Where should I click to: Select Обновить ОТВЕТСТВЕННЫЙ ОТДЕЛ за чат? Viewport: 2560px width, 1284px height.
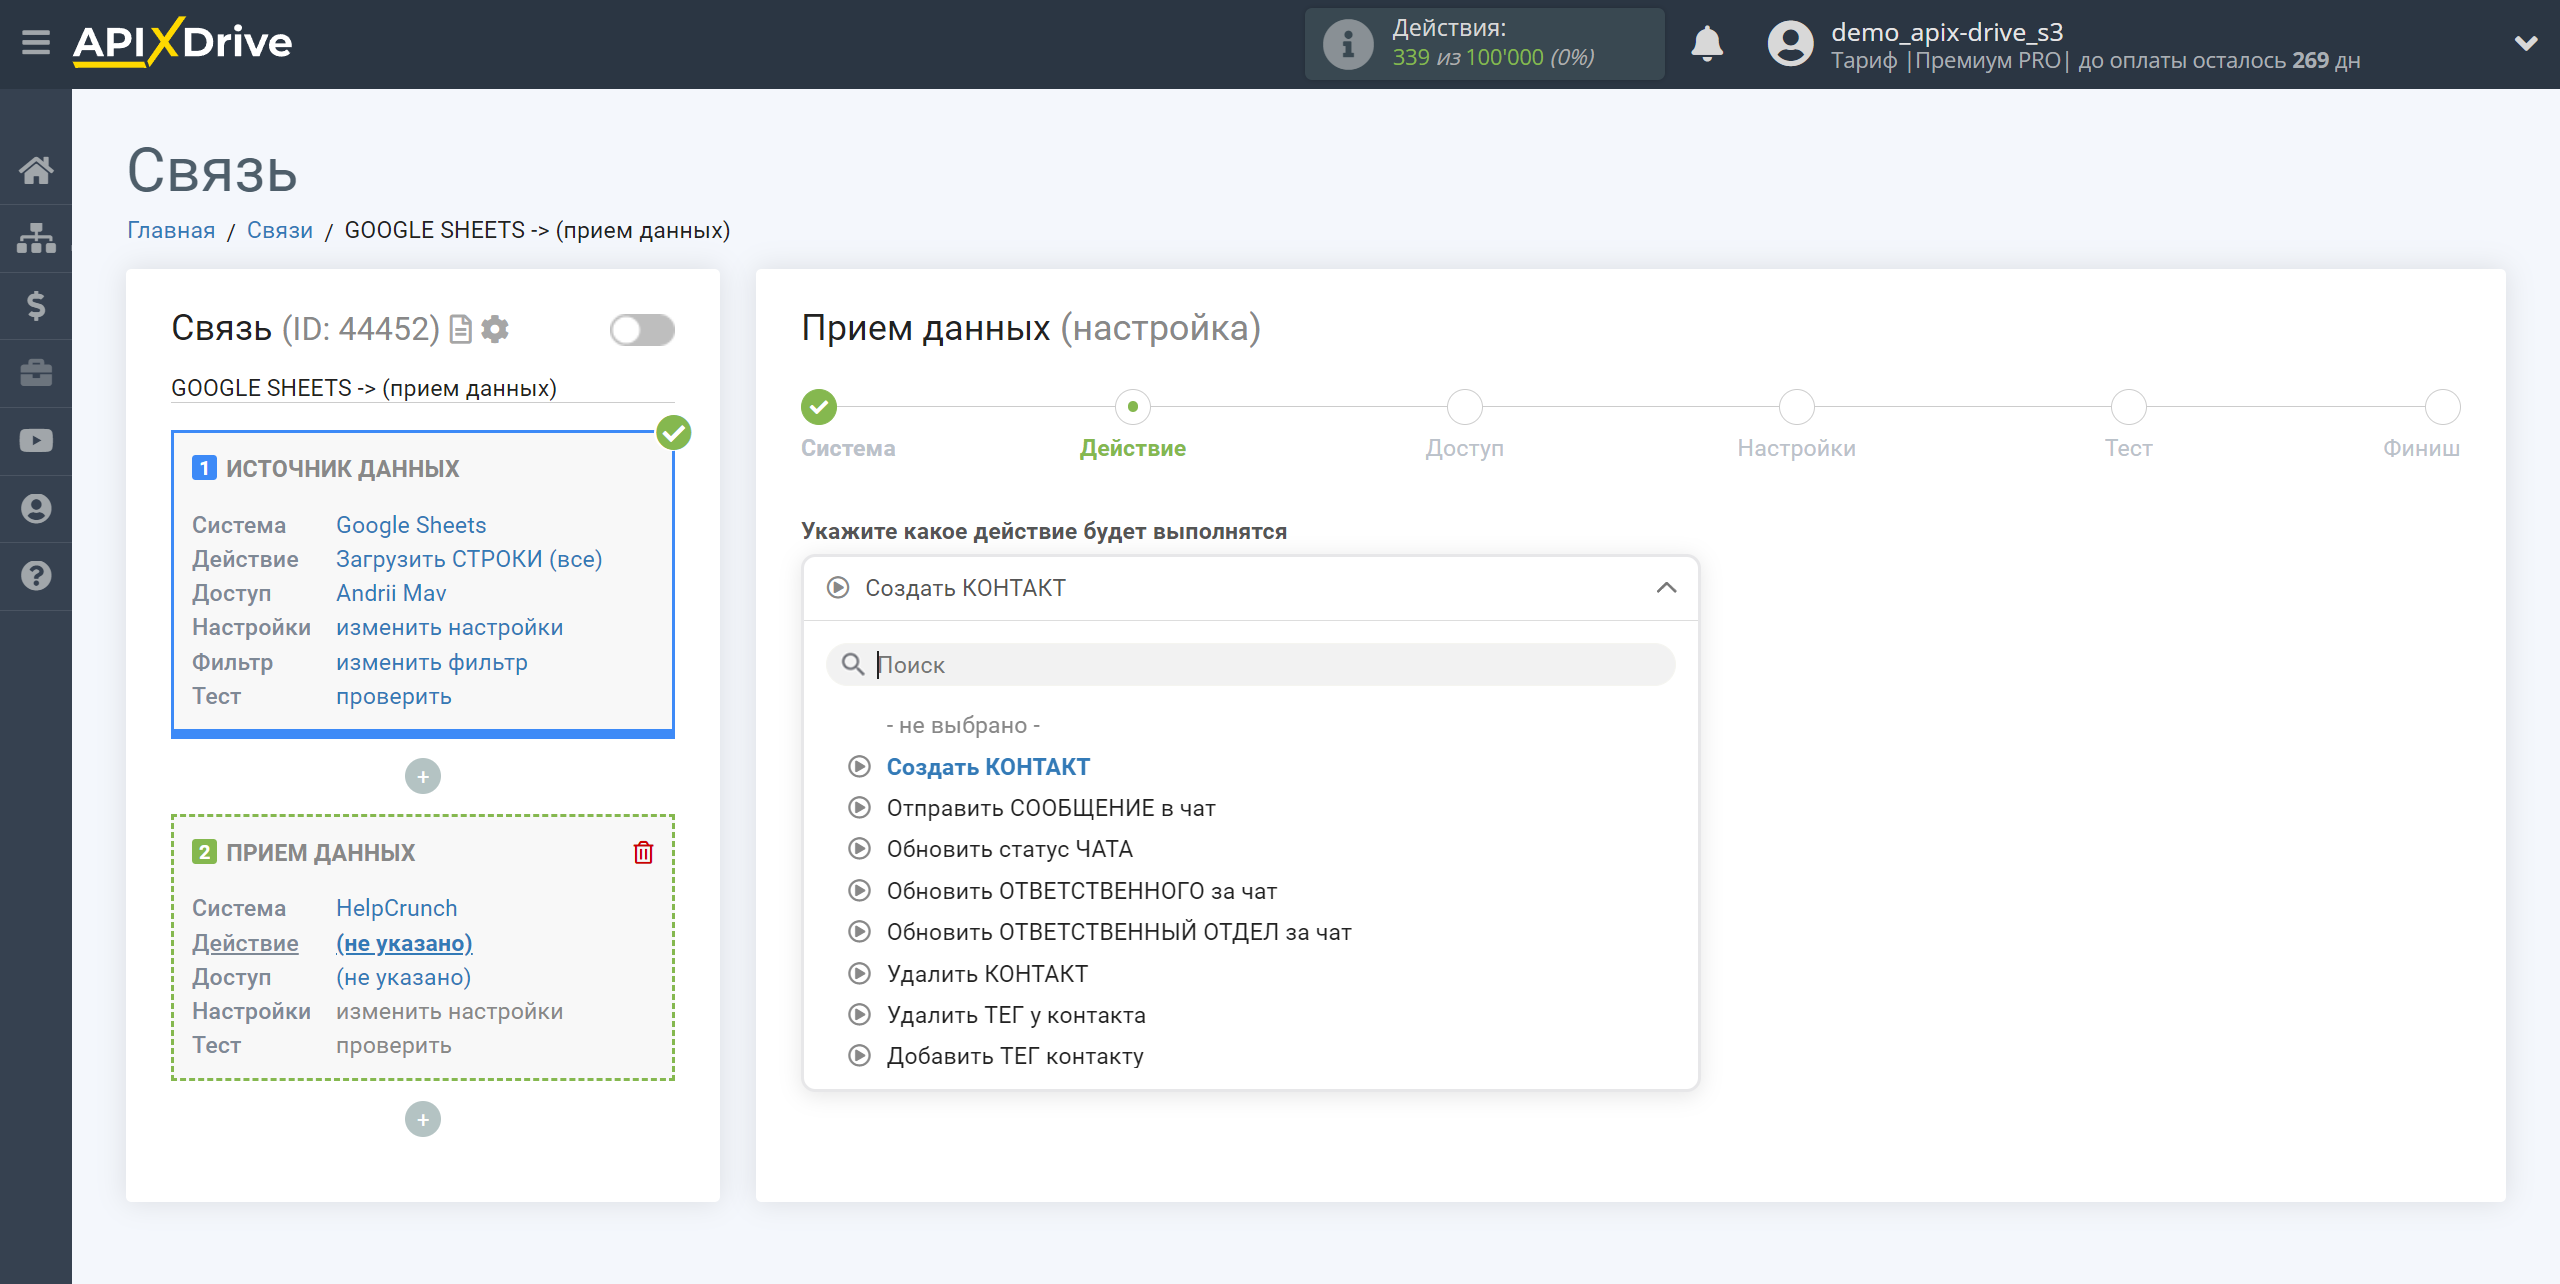[1119, 932]
